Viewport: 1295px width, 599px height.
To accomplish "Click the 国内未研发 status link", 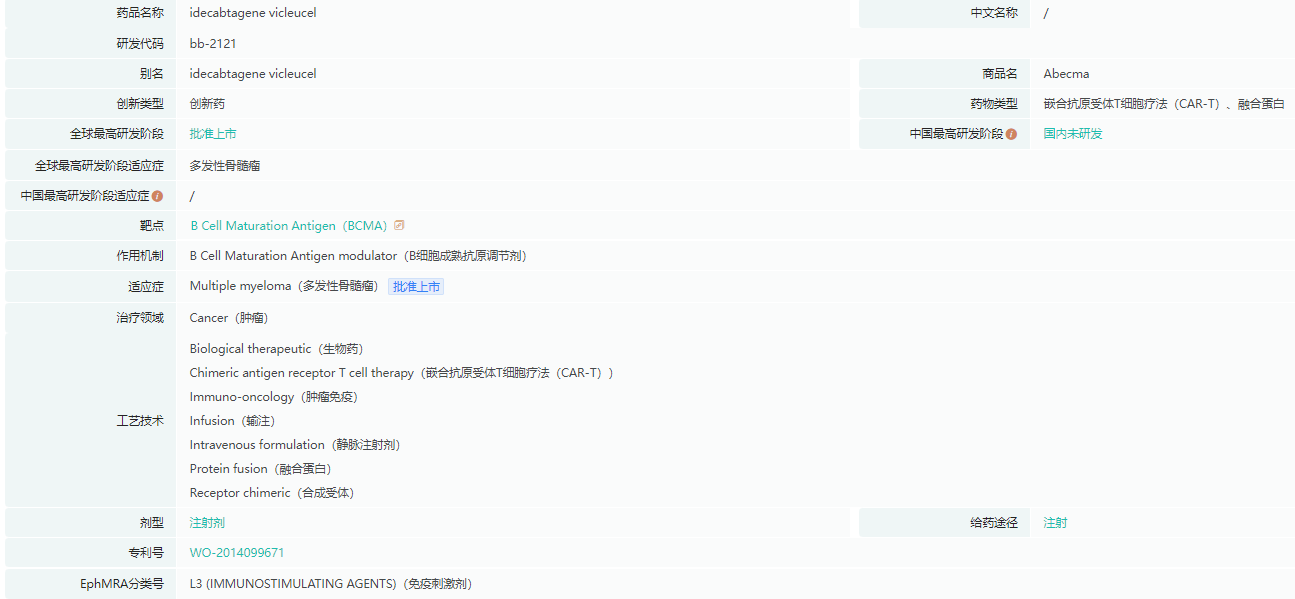I will tap(1073, 134).
